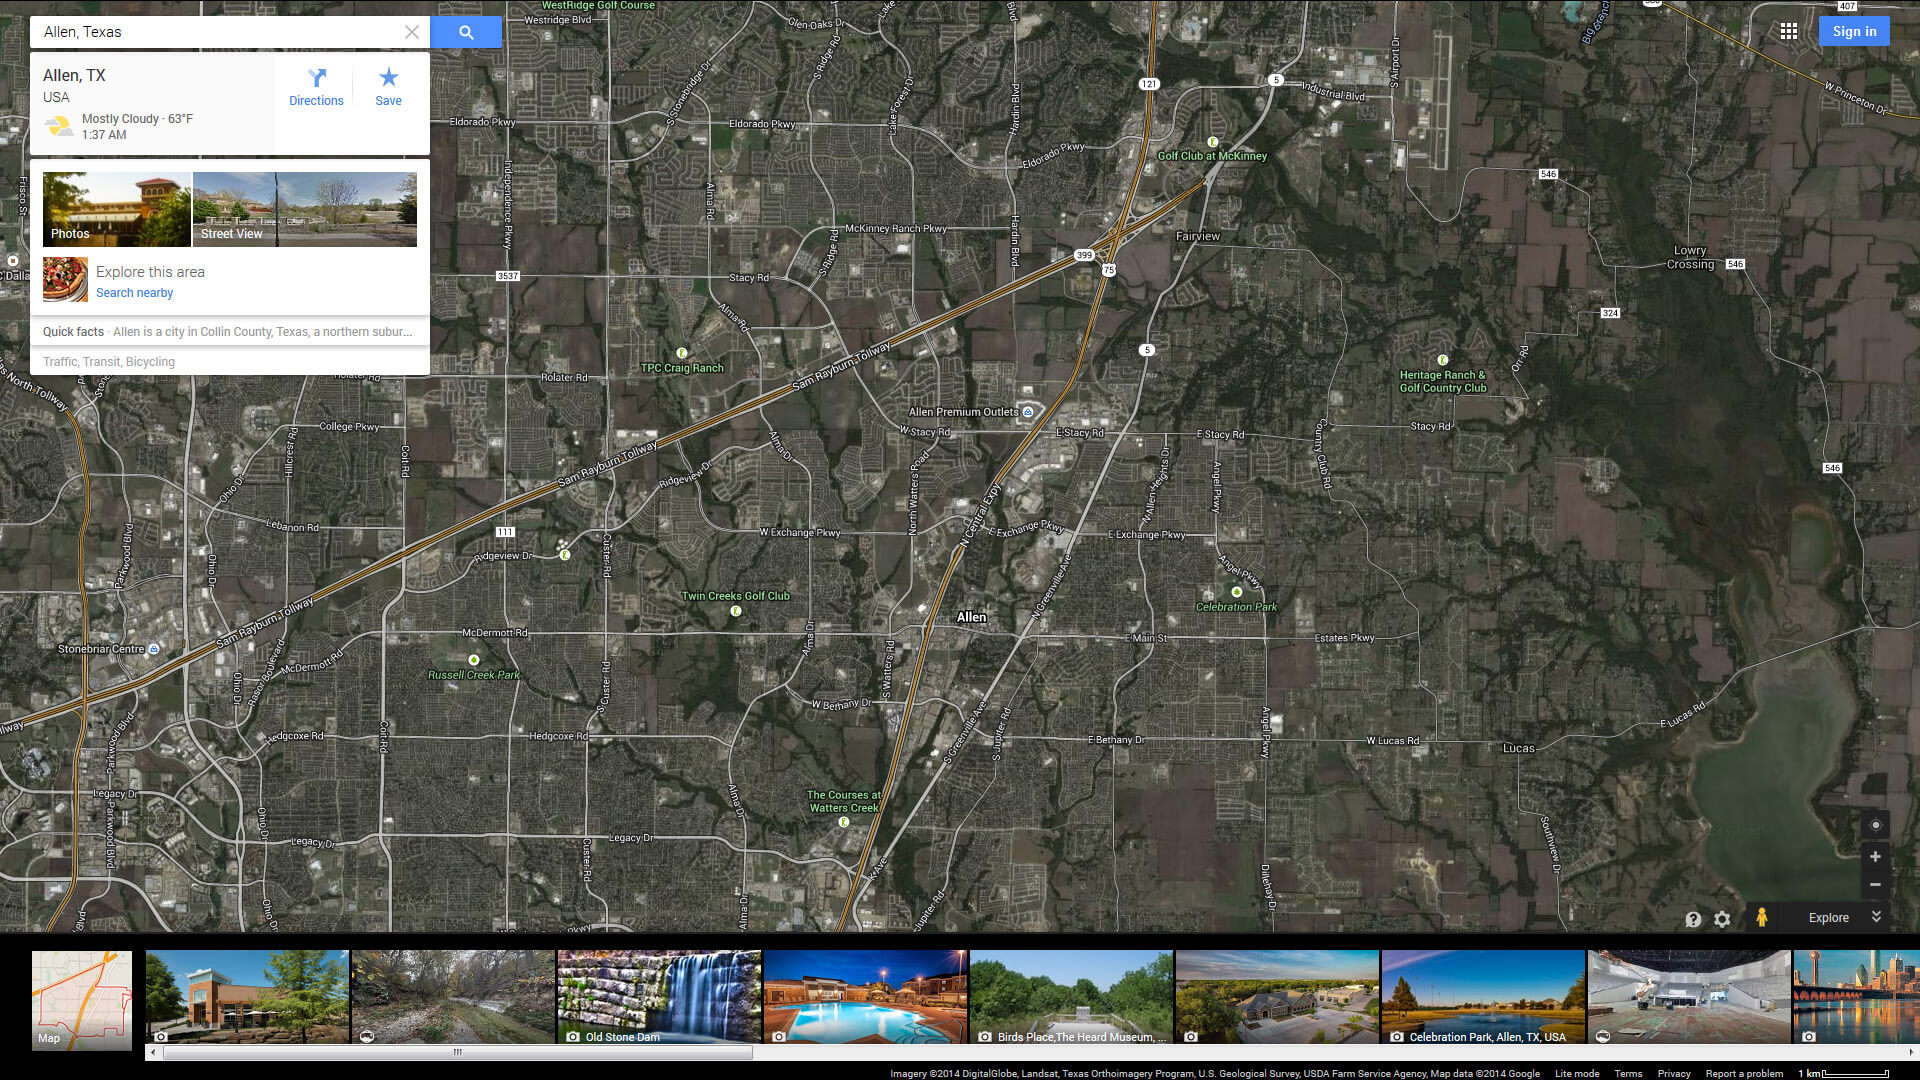Screen dimensions: 1920x1080
Task: Expand Traffic, Transit, Bicycling options
Action: click(x=109, y=362)
